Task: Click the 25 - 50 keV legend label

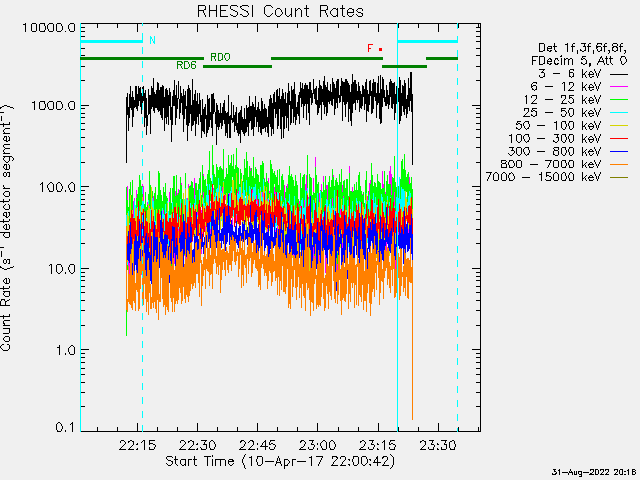Action: point(562,112)
